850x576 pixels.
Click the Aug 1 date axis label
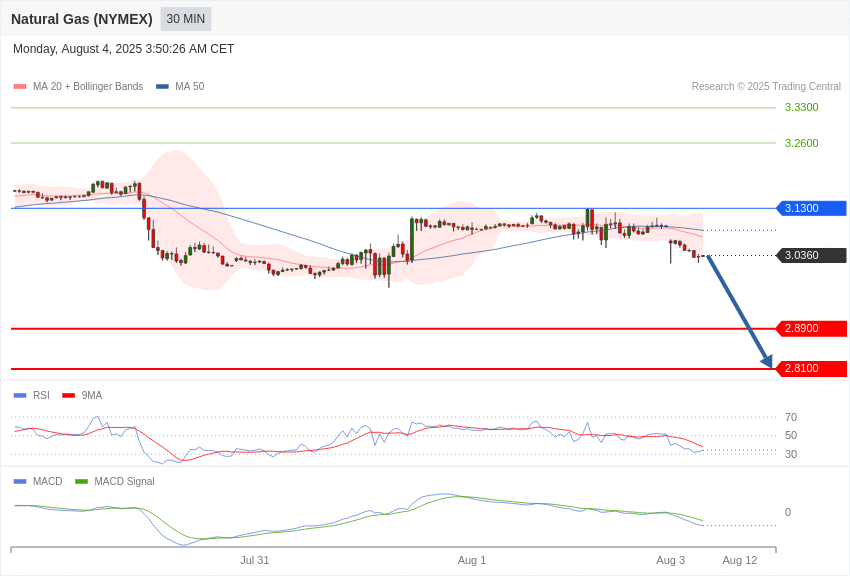click(x=472, y=560)
